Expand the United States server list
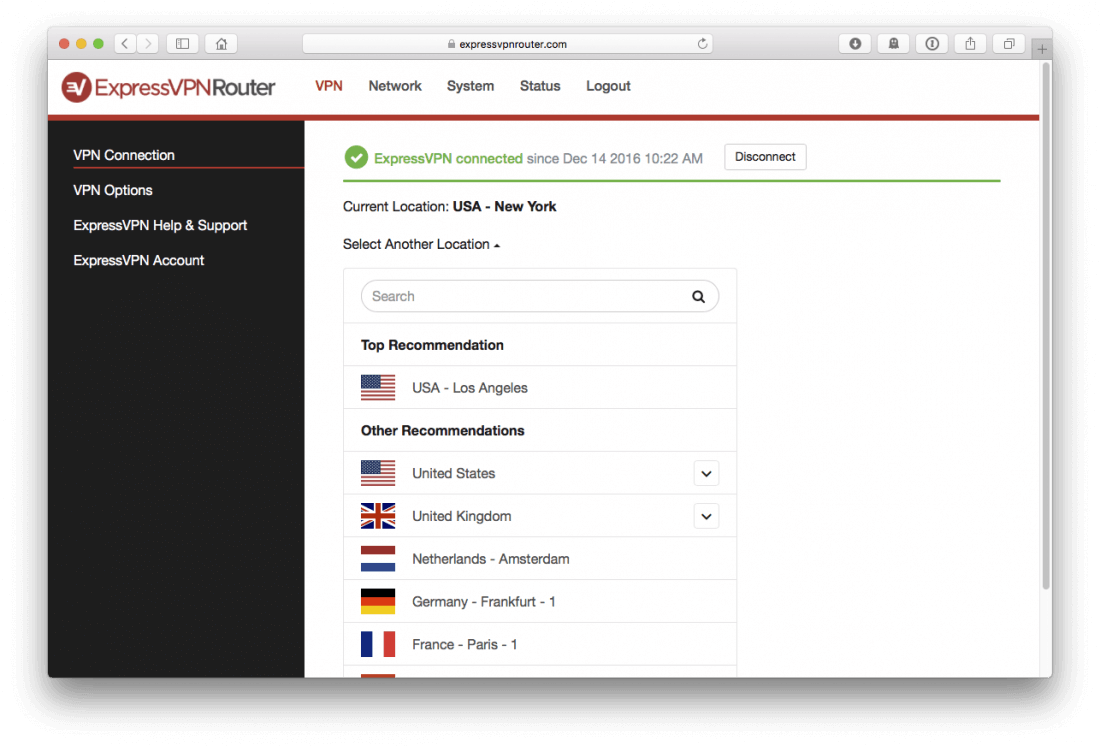The image size is (1100, 746). coord(706,474)
